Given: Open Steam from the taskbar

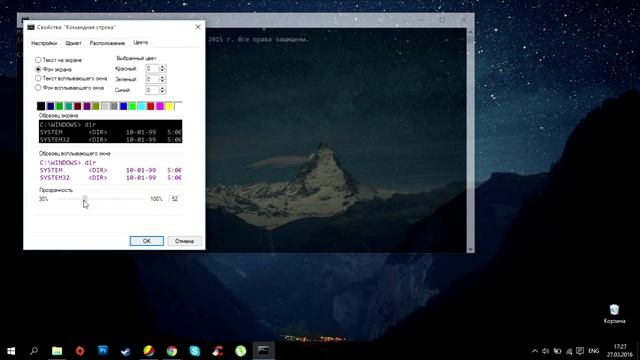Looking at the screenshot, I should coord(126,351).
